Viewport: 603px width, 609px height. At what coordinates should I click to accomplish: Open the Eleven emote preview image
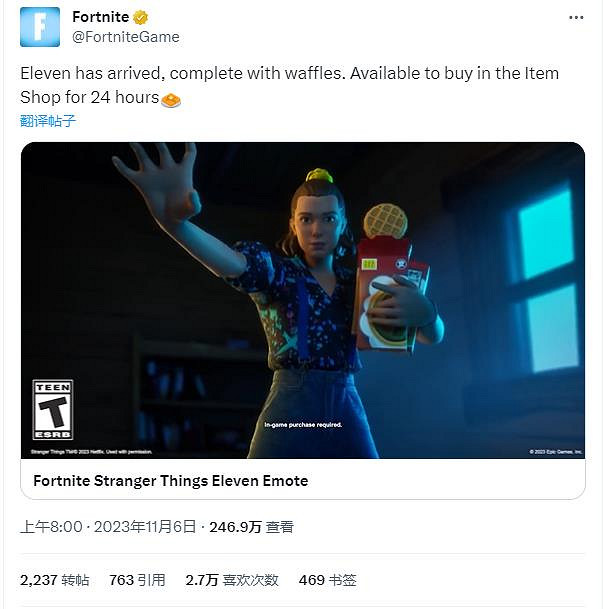click(x=302, y=300)
